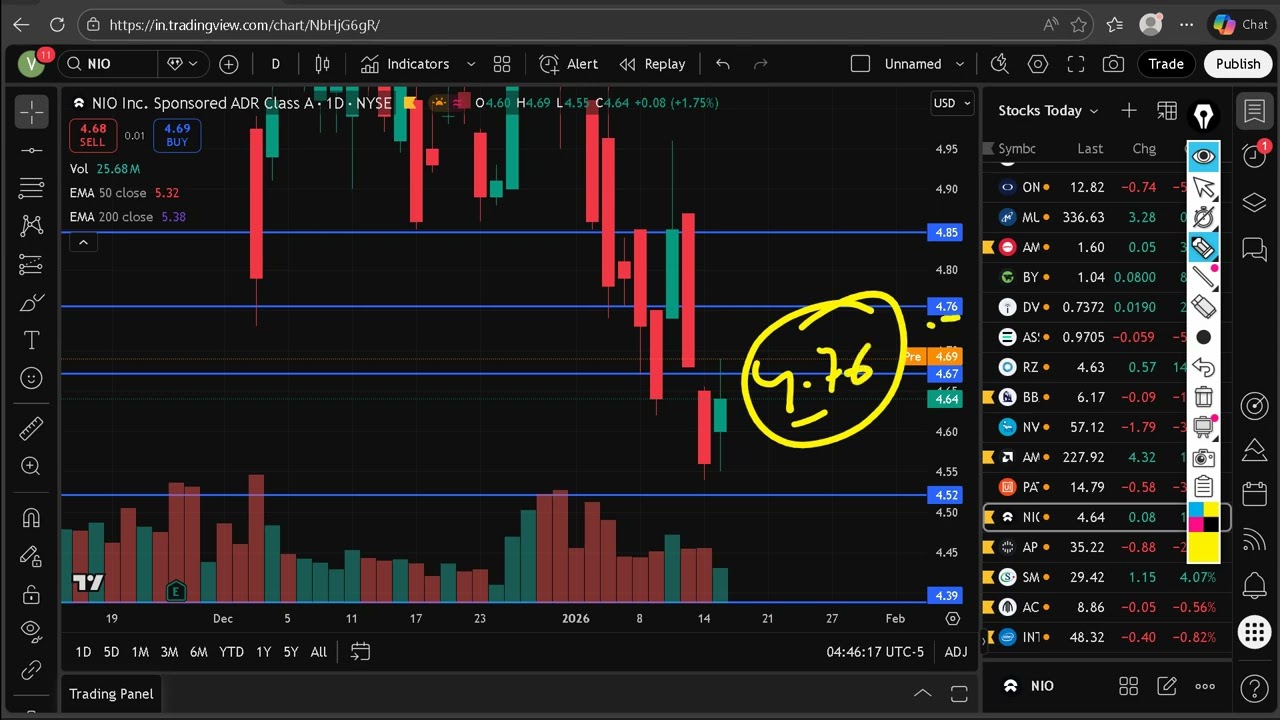Open the Help Center question mark
The width and height of the screenshot is (1280, 720).
(1255, 688)
